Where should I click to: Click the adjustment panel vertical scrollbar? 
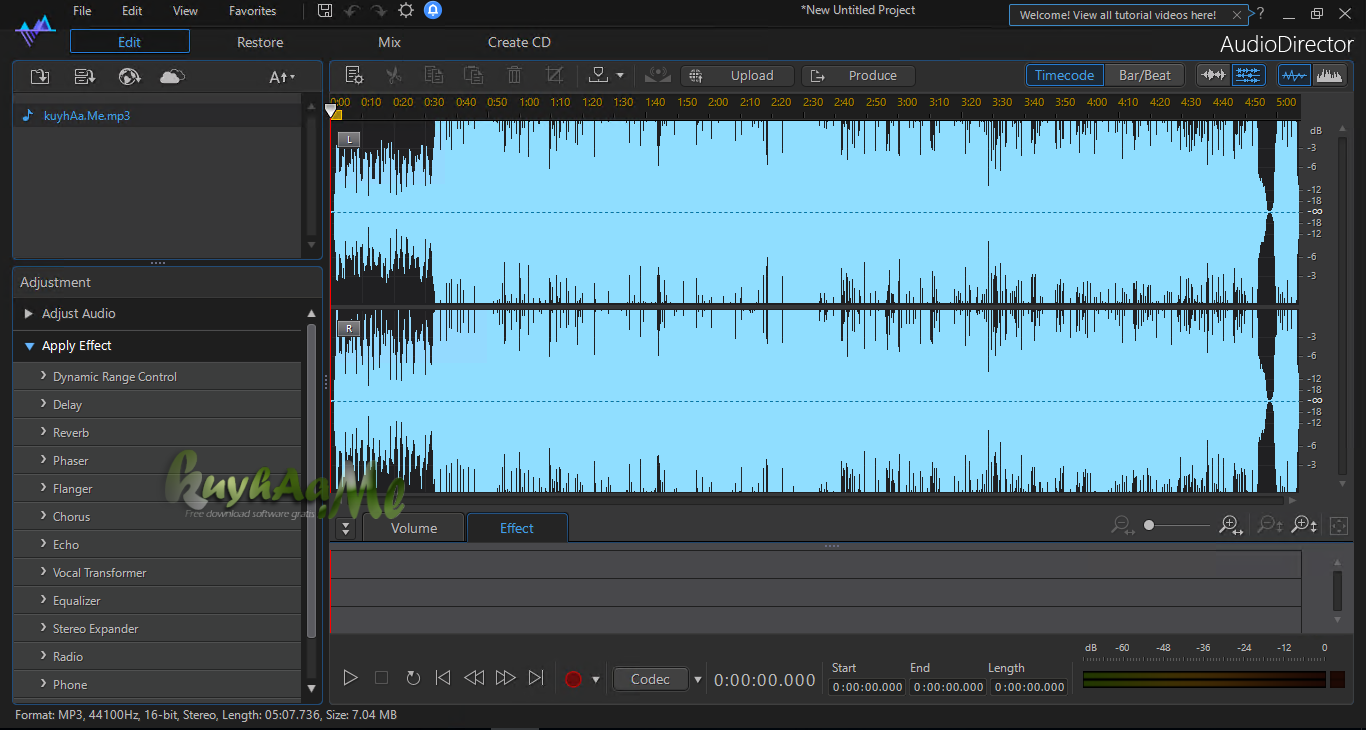point(311,481)
